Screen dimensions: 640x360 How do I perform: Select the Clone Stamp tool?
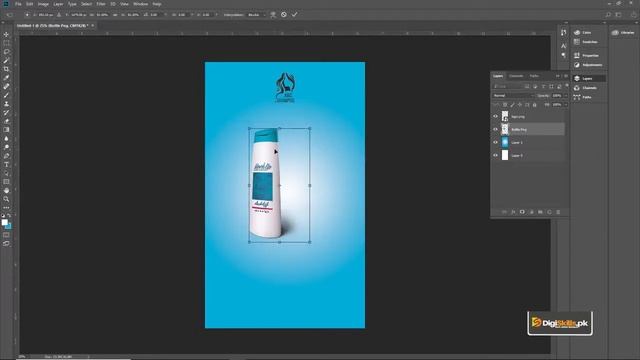(x=6, y=104)
